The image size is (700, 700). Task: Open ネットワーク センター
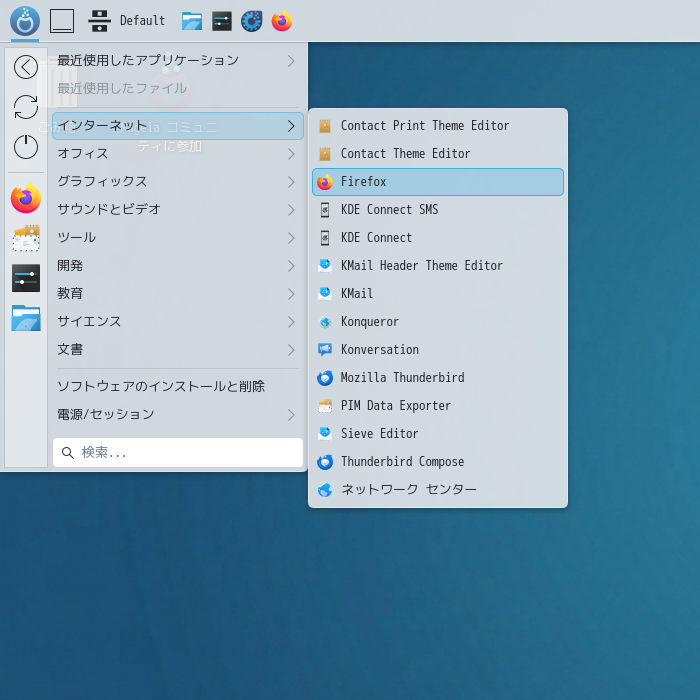(438, 490)
